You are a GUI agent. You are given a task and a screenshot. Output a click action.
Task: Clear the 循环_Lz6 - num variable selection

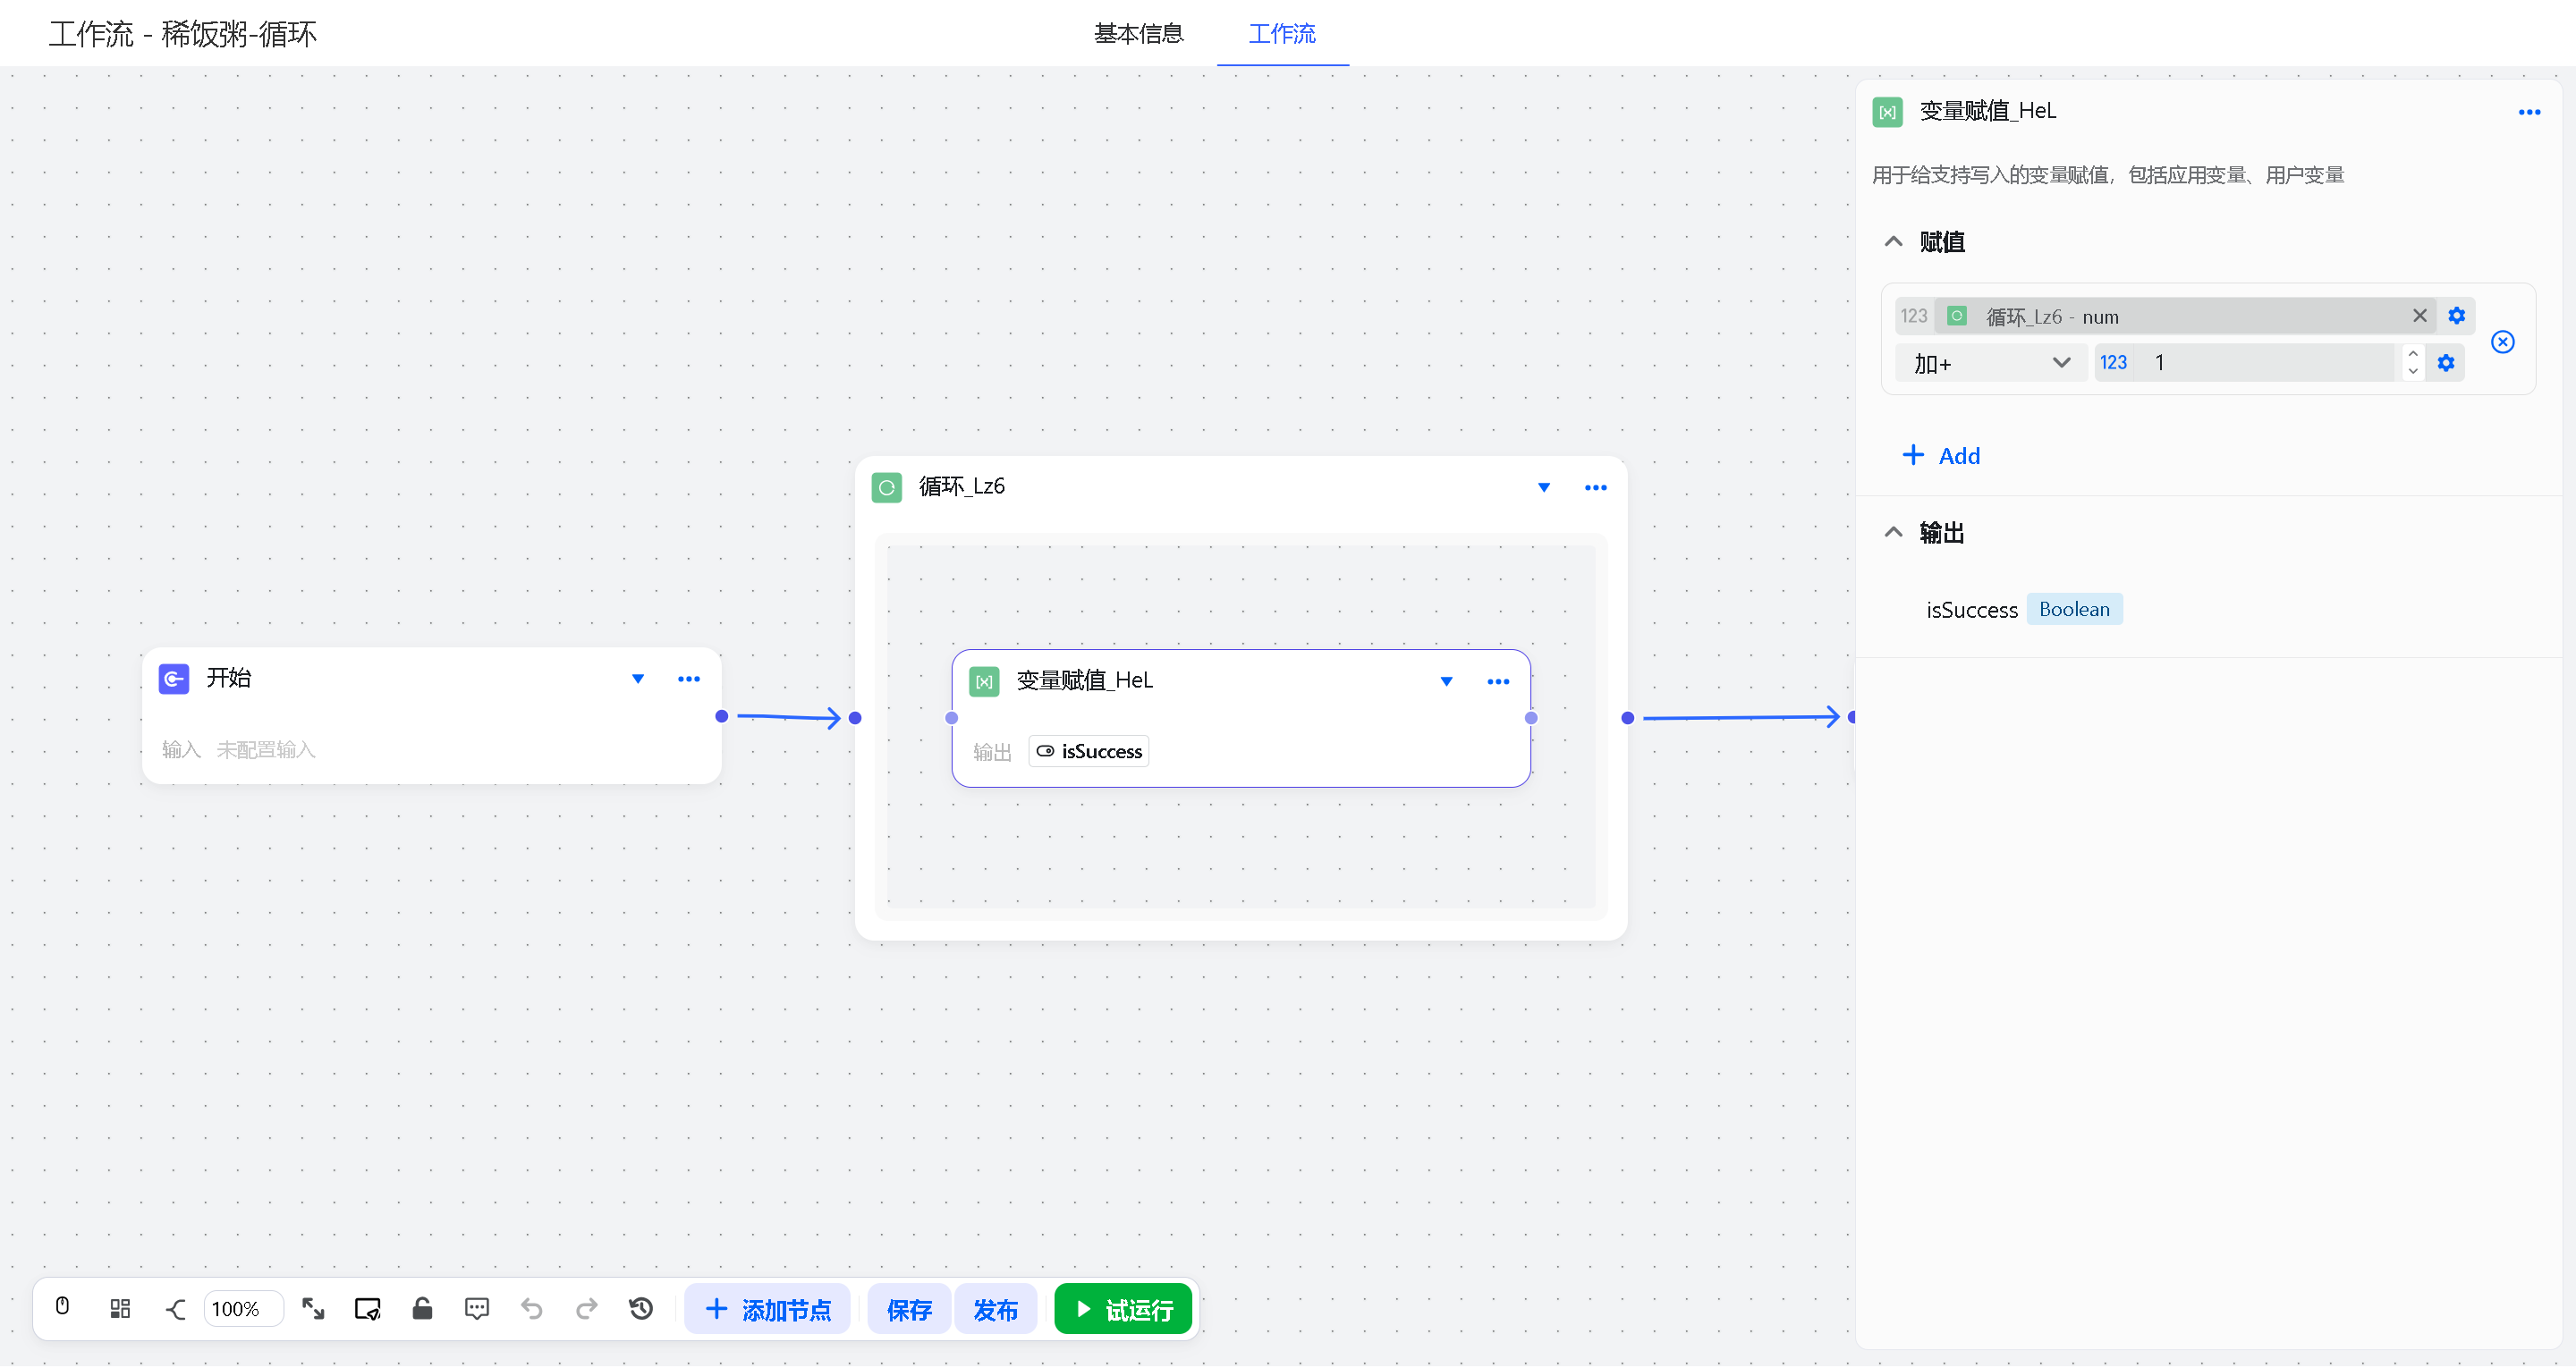[x=2419, y=316]
